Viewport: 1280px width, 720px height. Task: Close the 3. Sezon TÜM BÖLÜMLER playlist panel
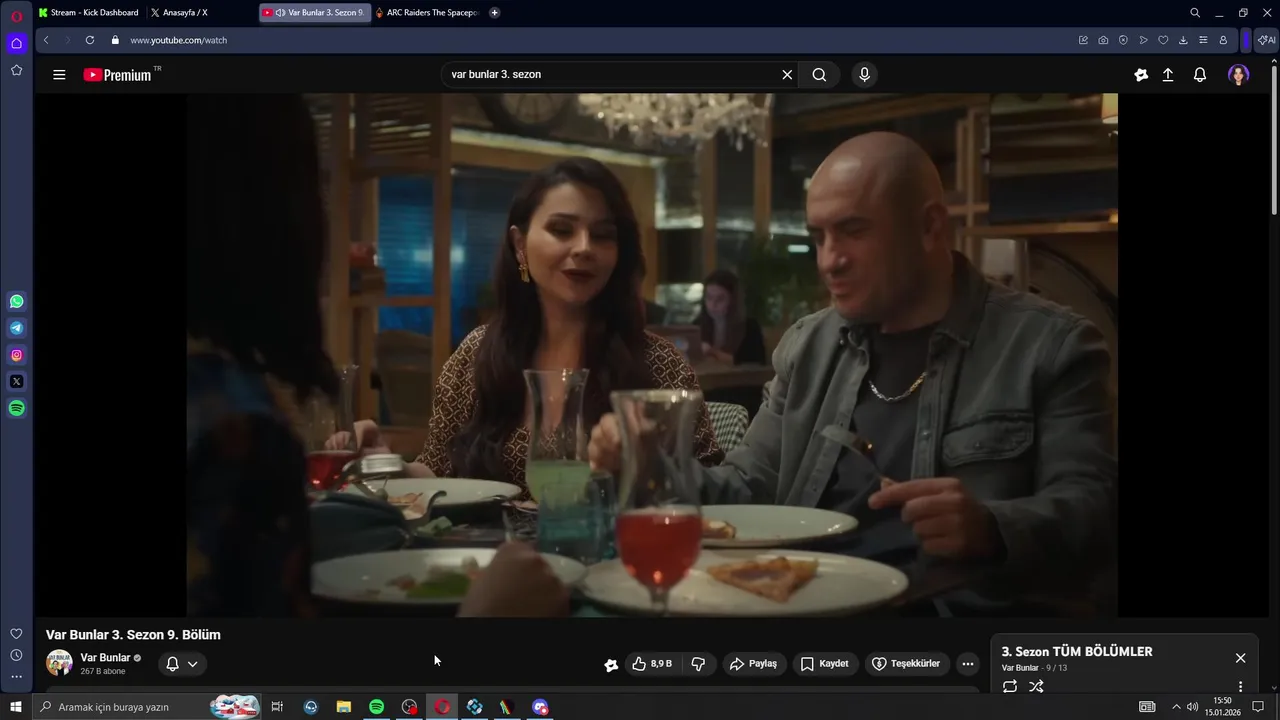[x=1240, y=658]
